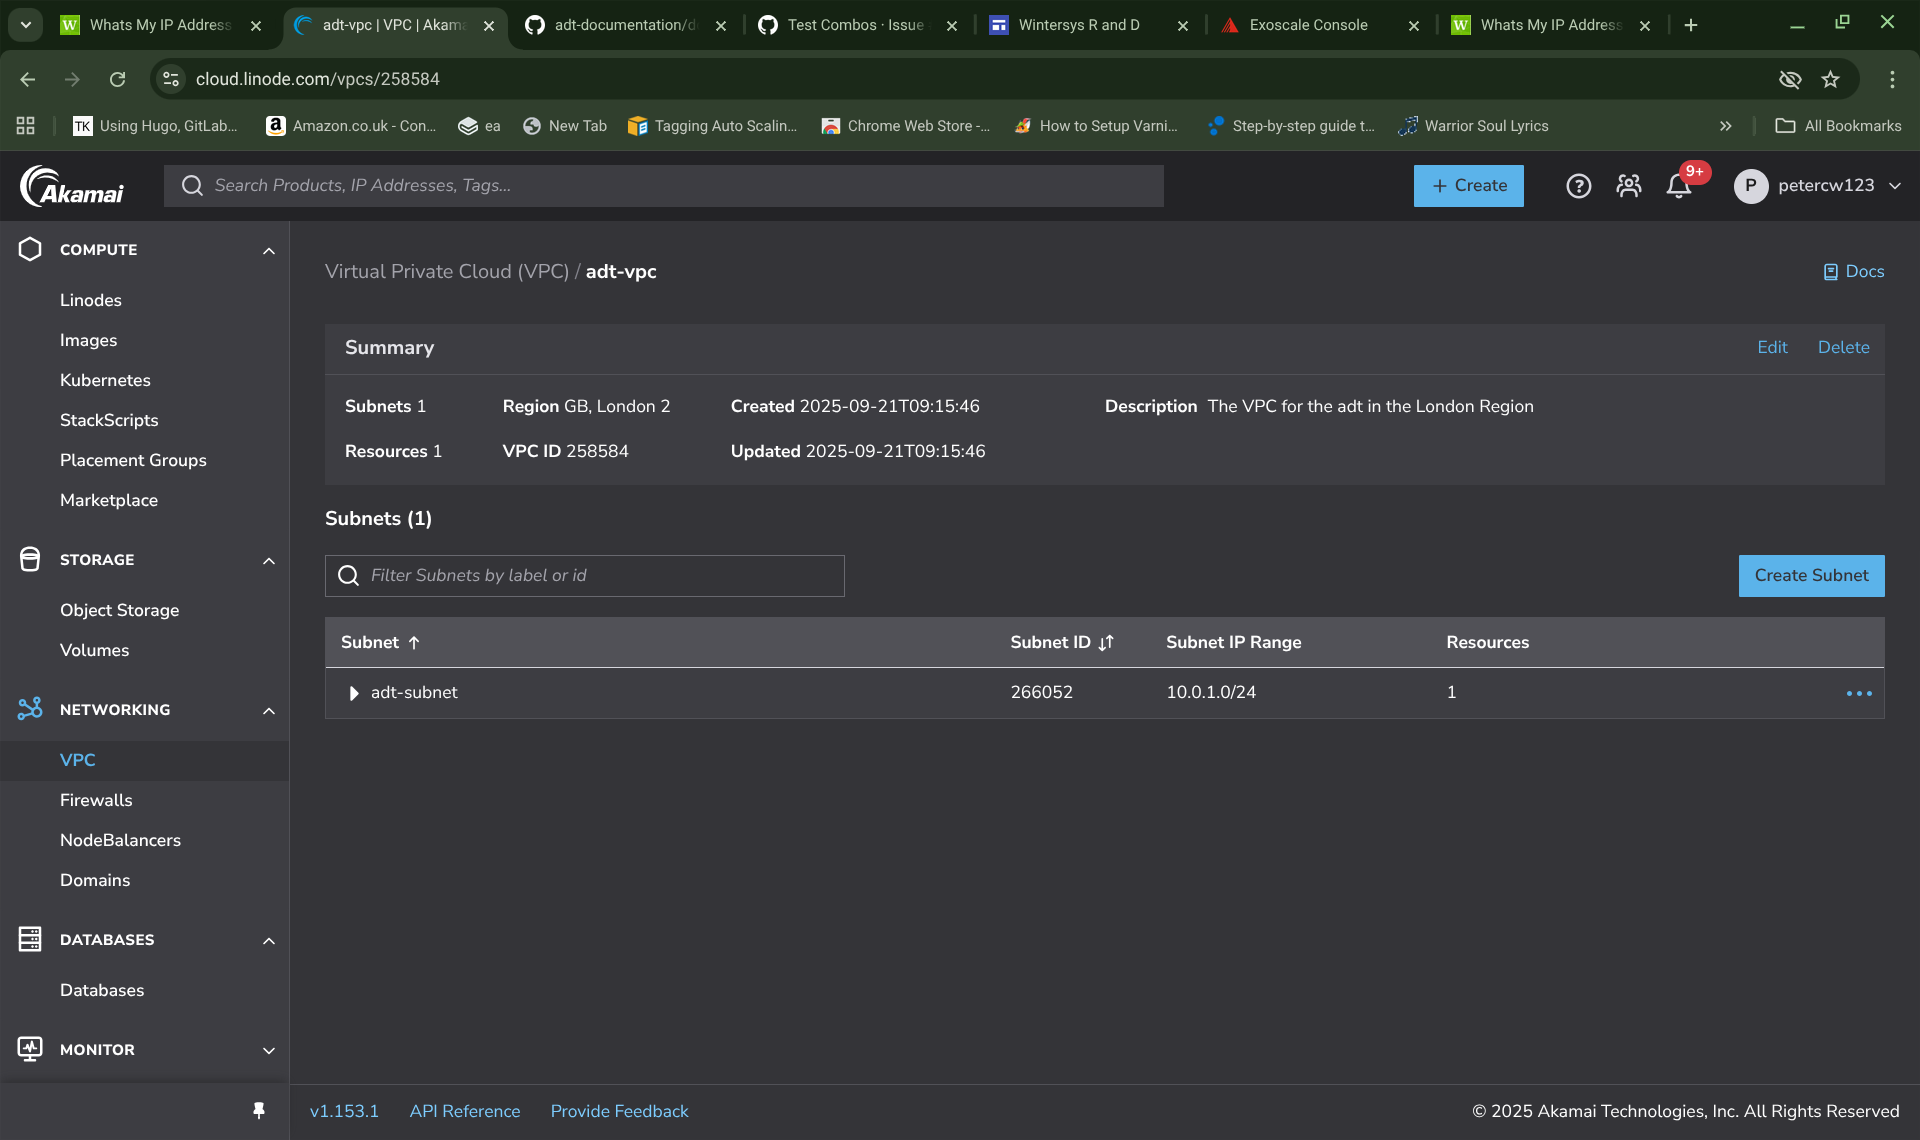Click the Create Subnet button
Viewport: 1920px width, 1140px height.
click(x=1810, y=576)
